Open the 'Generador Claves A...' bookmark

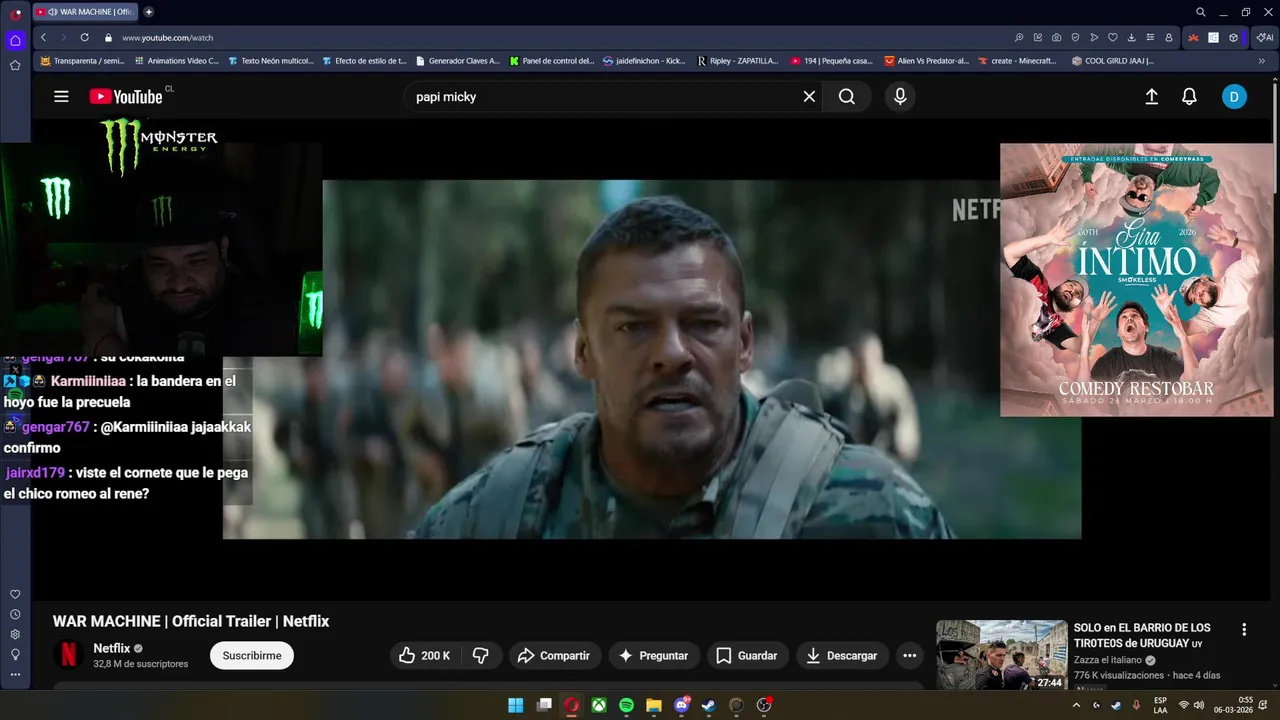pyautogui.click(x=457, y=61)
